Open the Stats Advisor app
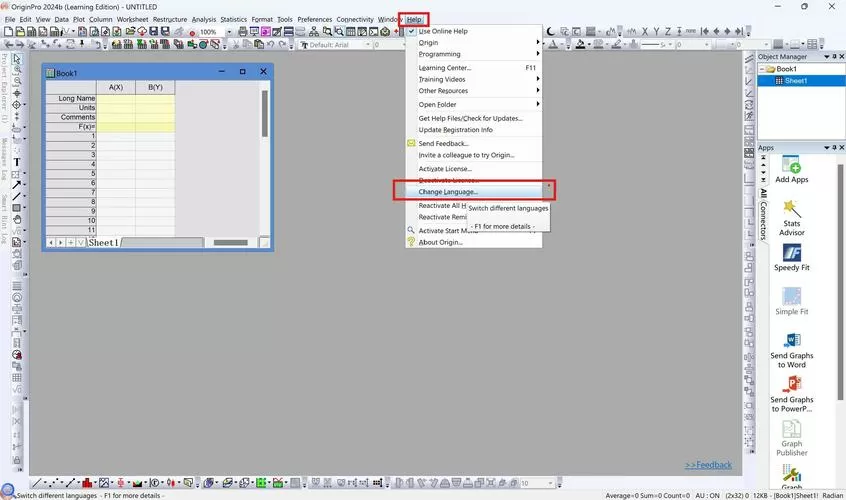Screen dimensions: 846x500 click(792, 218)
